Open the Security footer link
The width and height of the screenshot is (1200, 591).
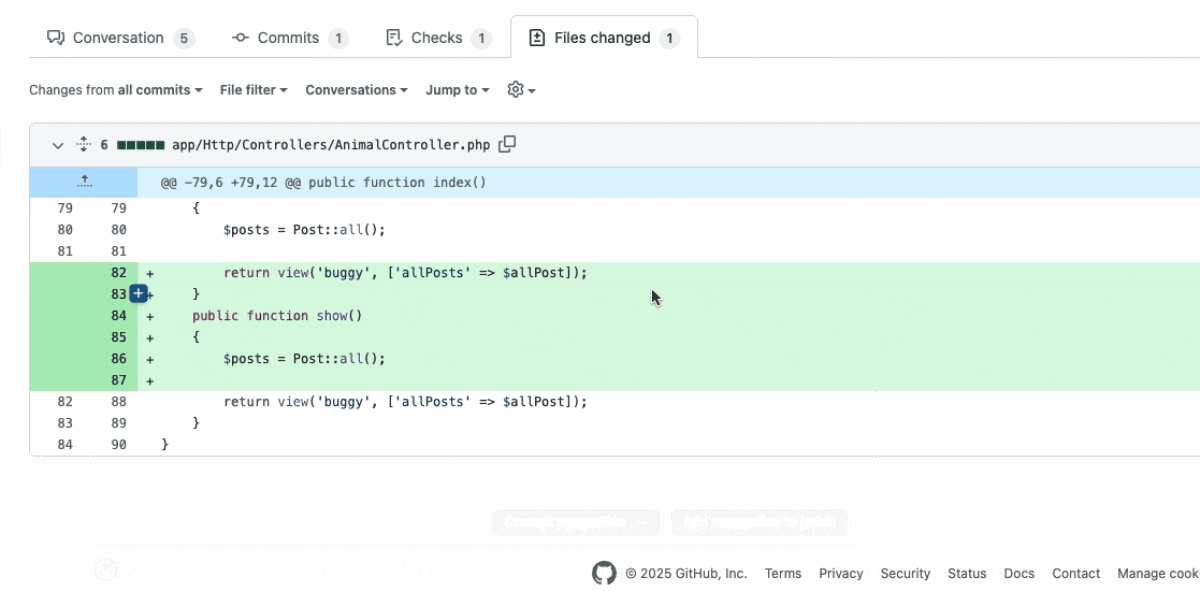(905, 574)
